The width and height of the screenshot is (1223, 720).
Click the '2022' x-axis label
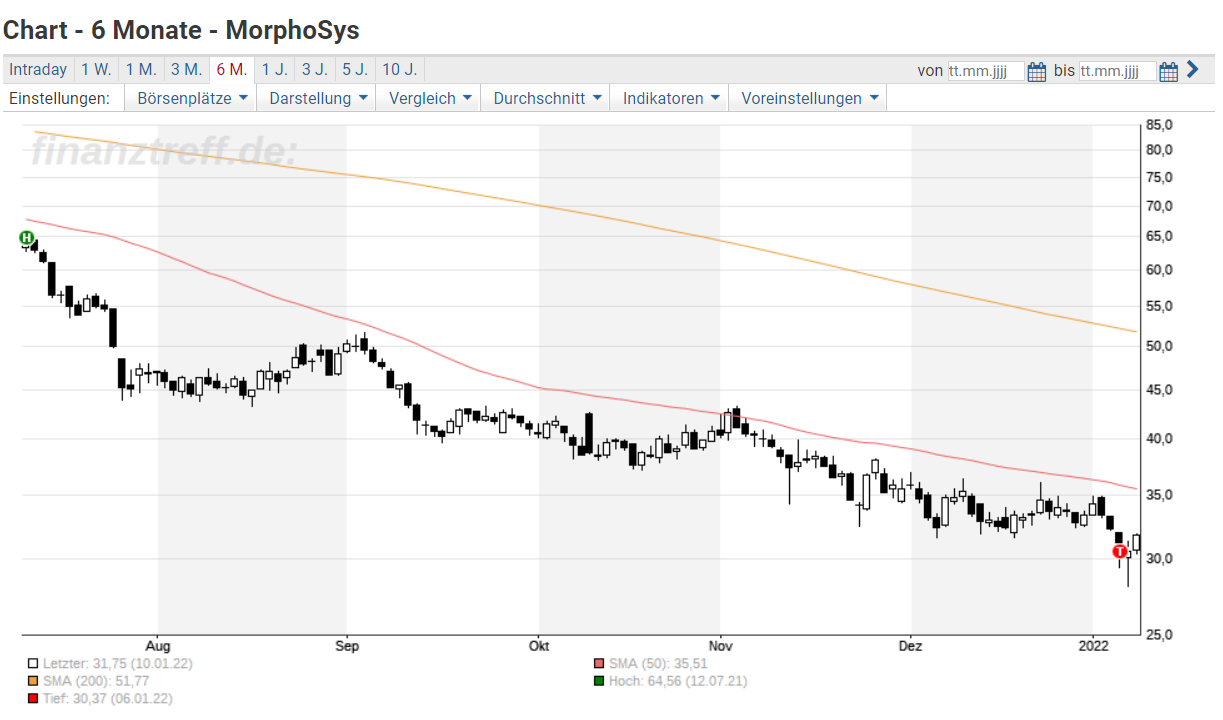pos(1093,644)
